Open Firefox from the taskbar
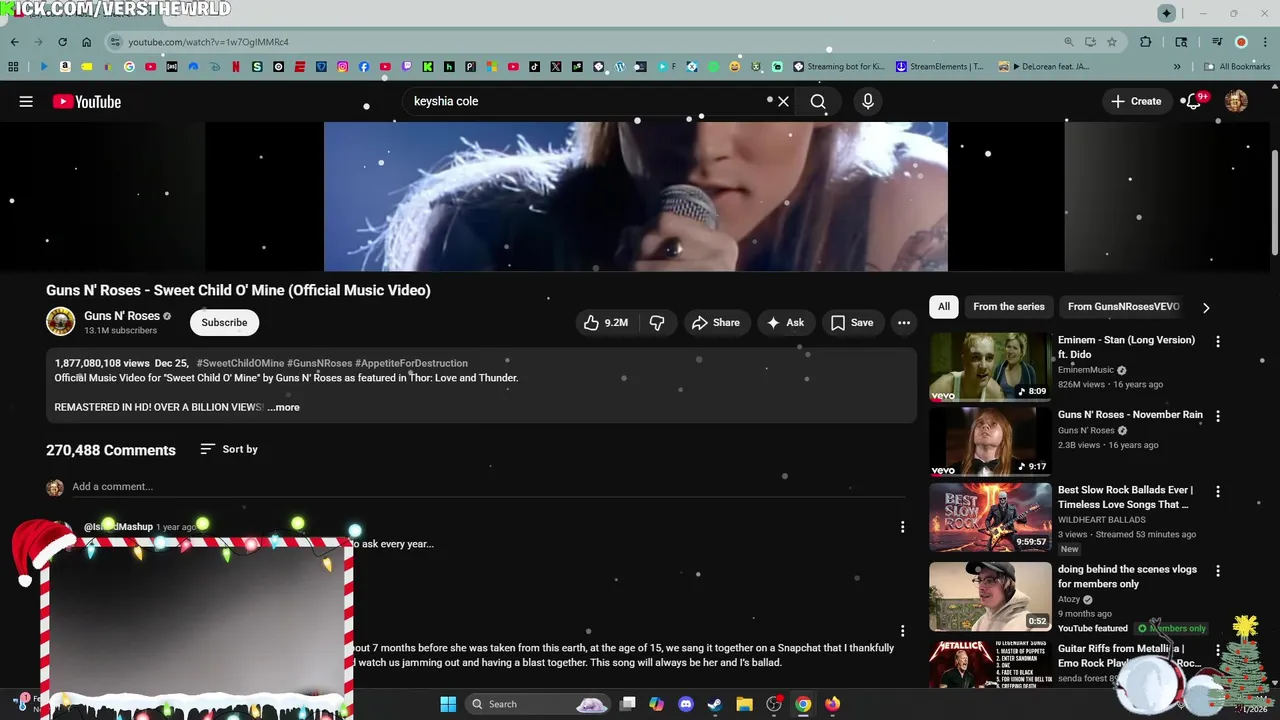Screen dimensions: 1280x720 coord(832,704)
